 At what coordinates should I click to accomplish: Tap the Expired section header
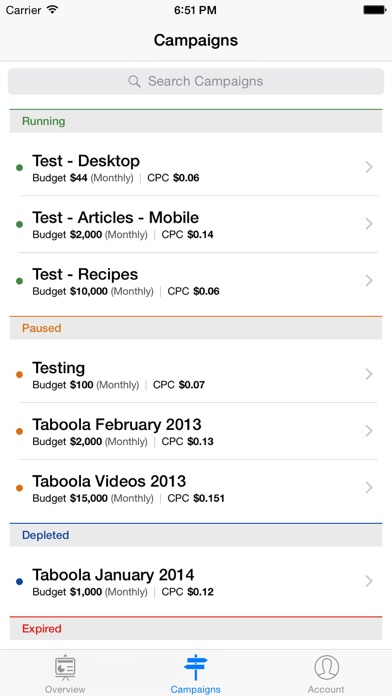(x=196, y=628)
